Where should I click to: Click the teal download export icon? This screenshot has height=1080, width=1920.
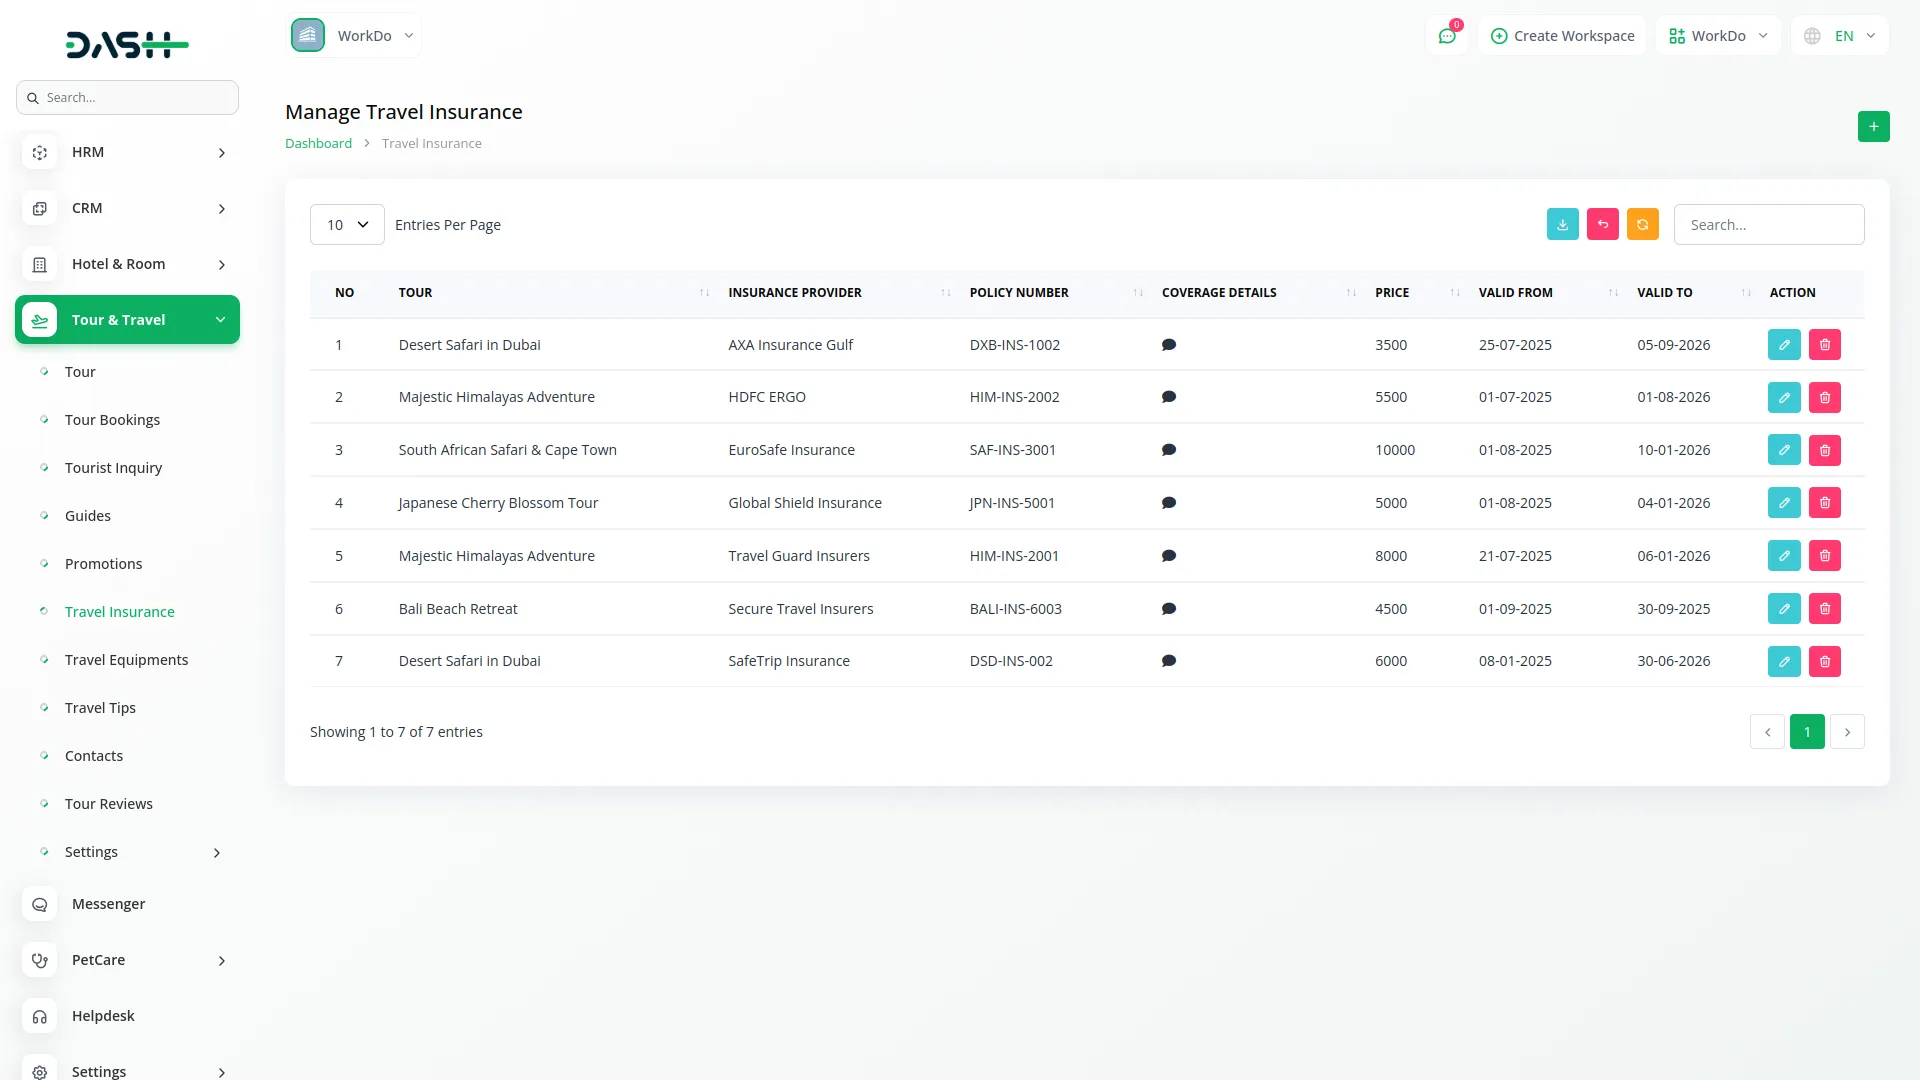(1562, 225)
